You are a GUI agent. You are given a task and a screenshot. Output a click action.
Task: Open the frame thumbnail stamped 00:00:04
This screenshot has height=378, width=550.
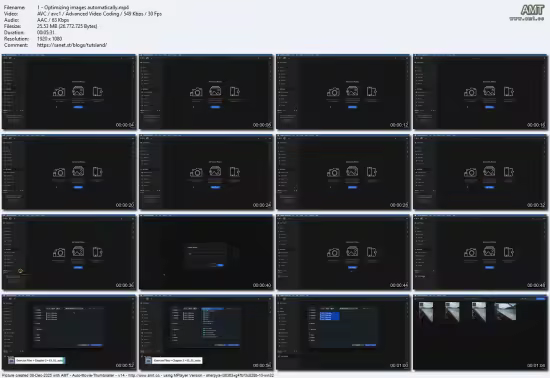[69, 92]
